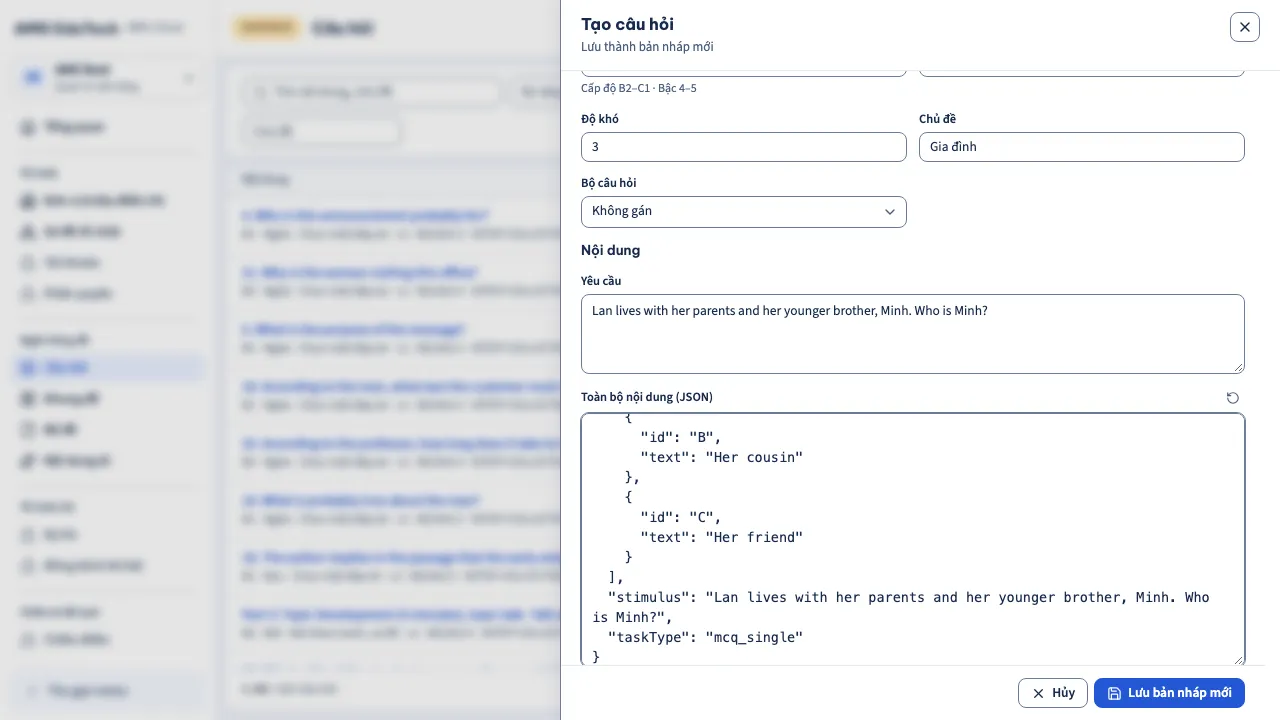Click the hint text "Cấp độ B2–C1 · Bậc 4–5"
The width and height of the screenshot is (1280, 720).
coord(639,88)
